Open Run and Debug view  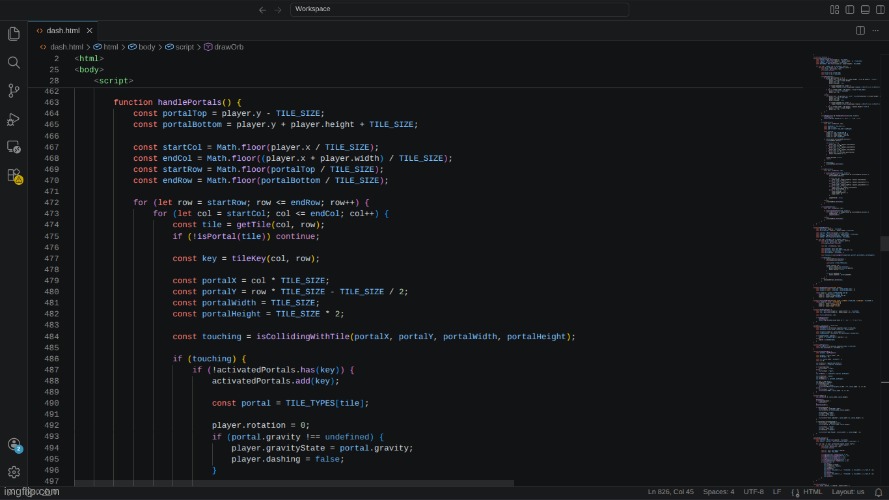click(14, 119)
